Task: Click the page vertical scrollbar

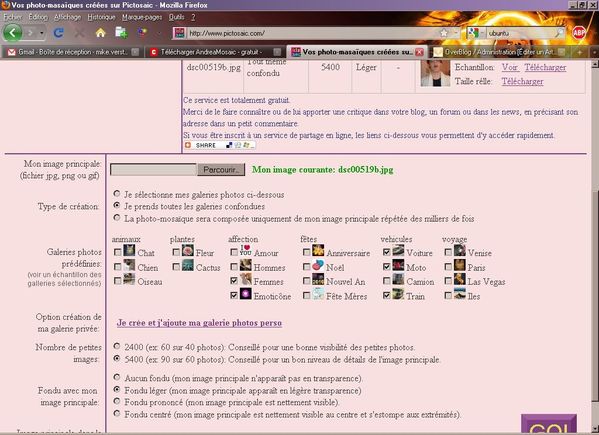Action: [594, 244]
